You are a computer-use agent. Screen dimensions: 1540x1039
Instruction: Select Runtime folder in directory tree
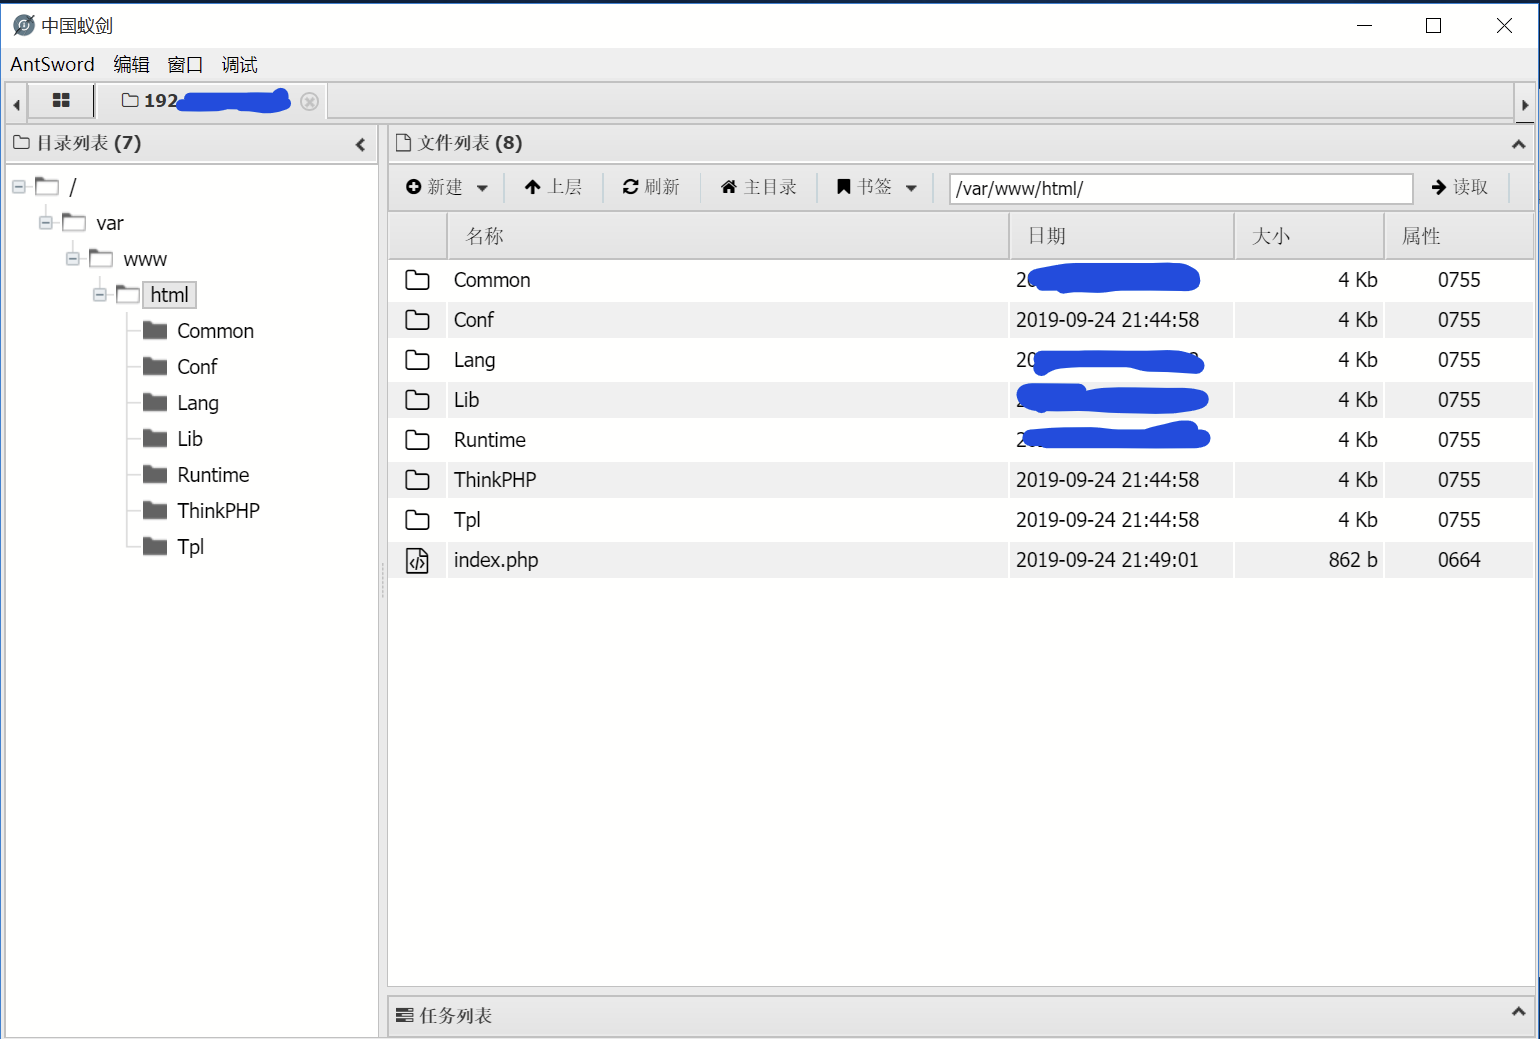213,475
